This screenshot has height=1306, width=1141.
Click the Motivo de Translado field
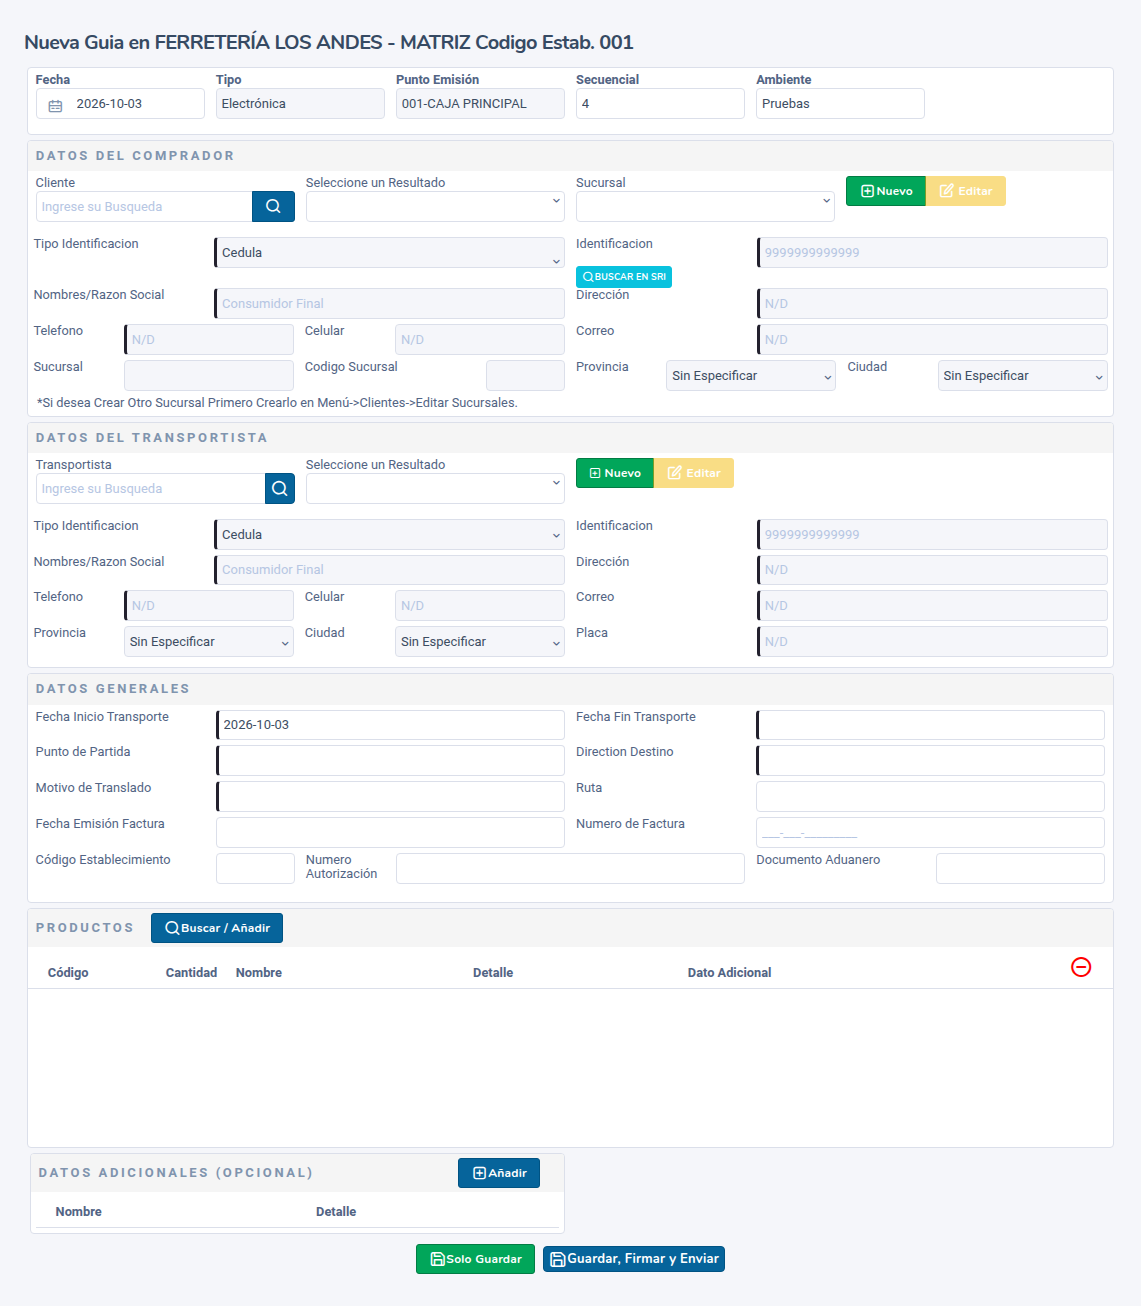click(390, 797)
